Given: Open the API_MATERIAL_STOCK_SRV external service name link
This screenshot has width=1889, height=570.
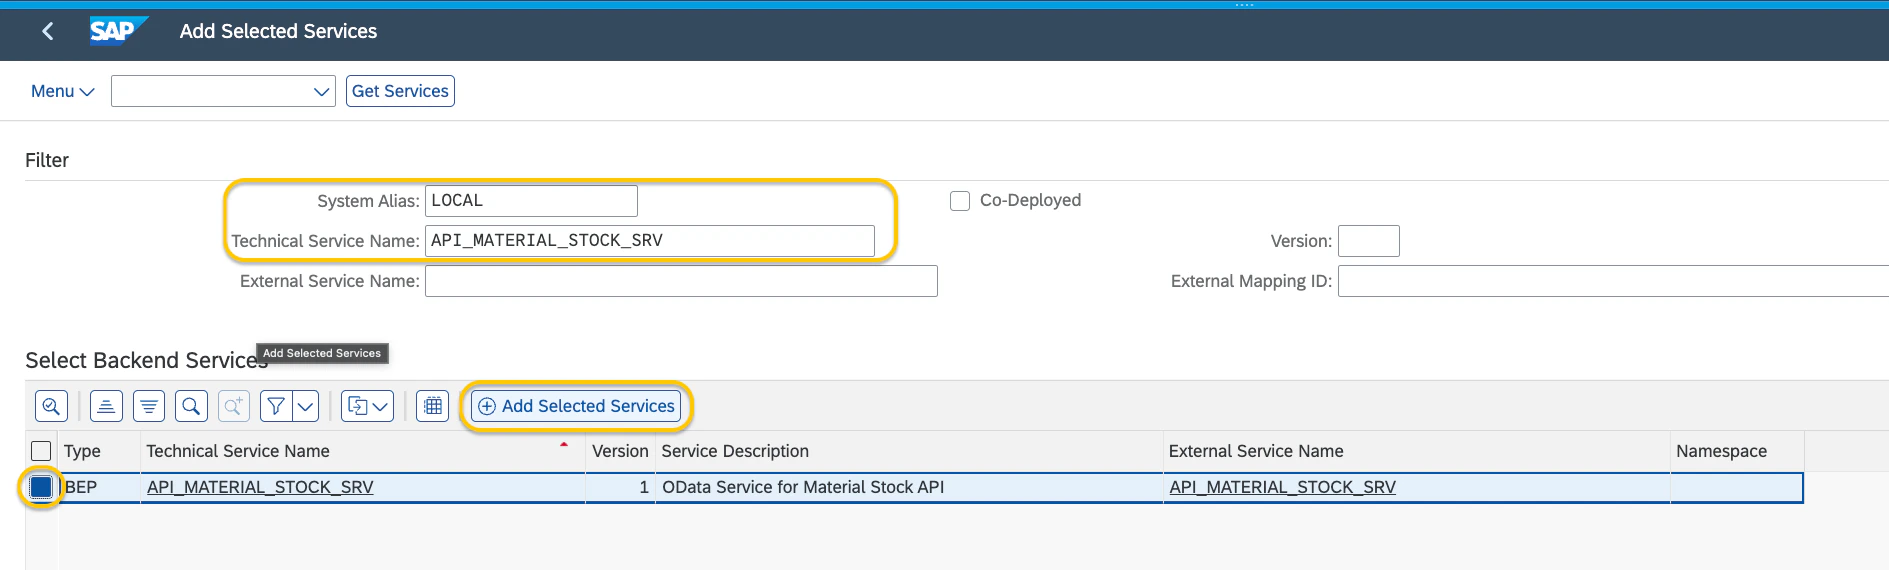Looking at the screenshot, I should 1282,487.
